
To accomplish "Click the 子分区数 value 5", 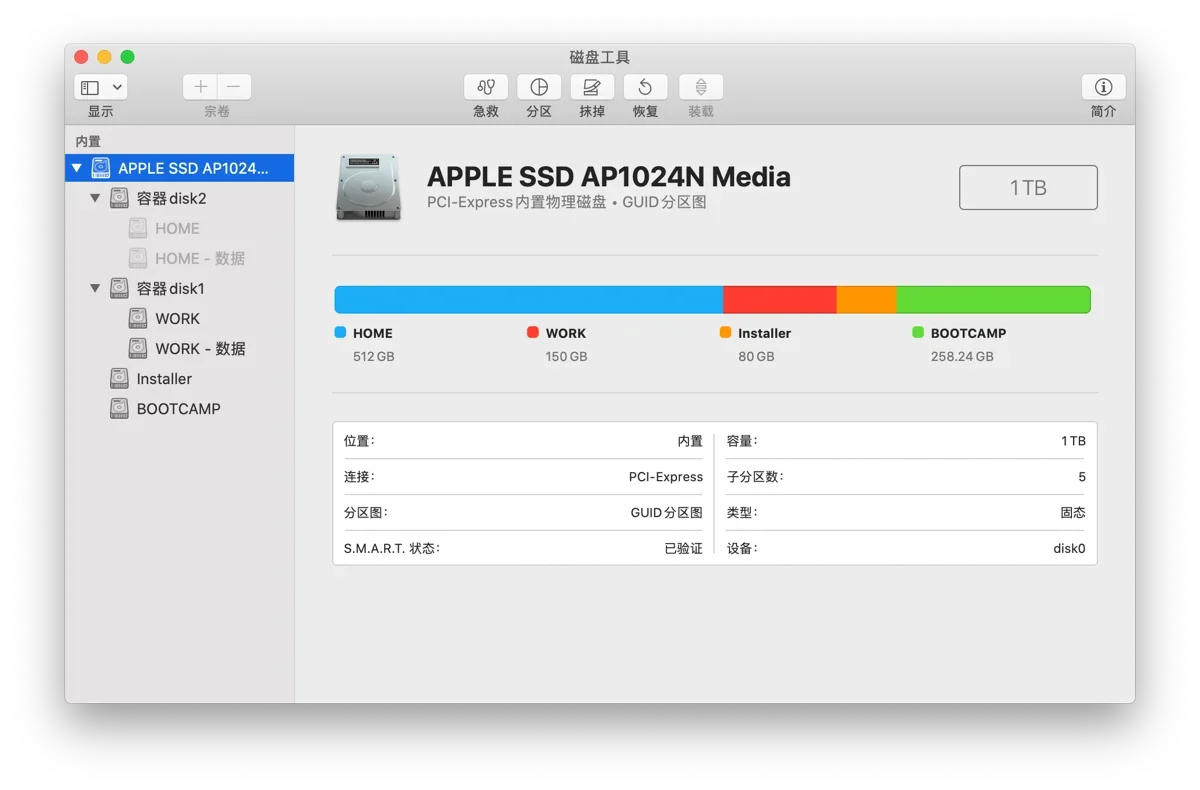I will tap(1082, 477).
